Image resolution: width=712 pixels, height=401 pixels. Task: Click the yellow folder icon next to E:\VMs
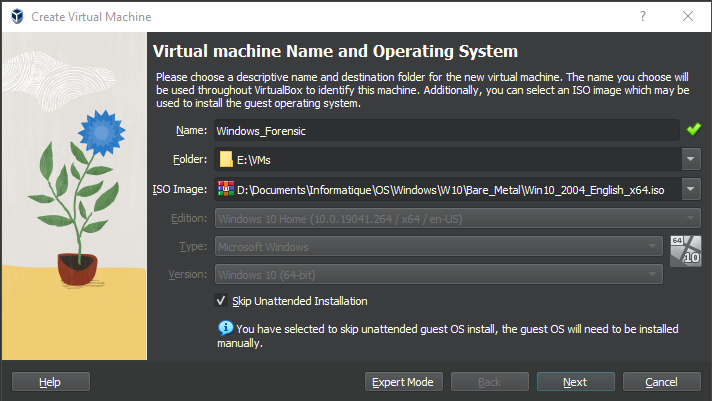[x=225, y=159]
